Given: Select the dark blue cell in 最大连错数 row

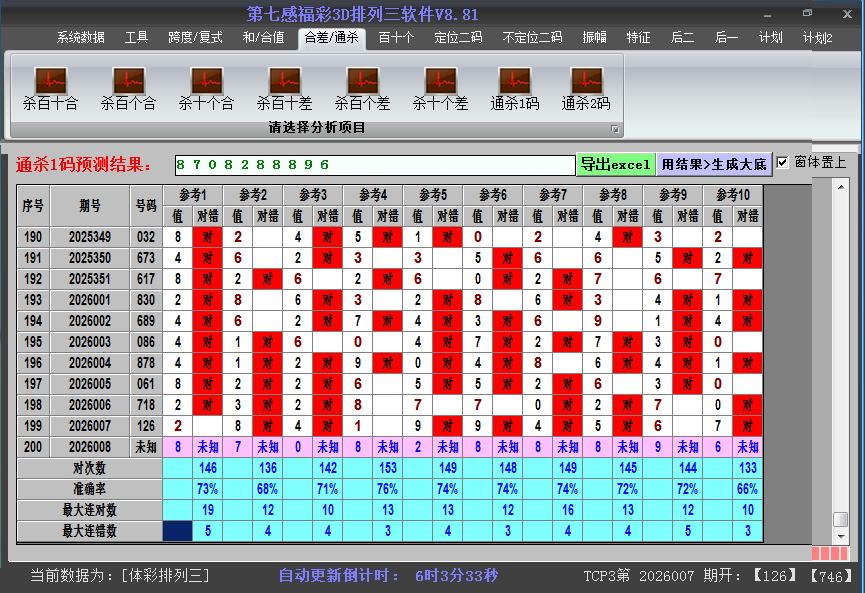Looking at the screenshot, I should [x=178, y=531].
